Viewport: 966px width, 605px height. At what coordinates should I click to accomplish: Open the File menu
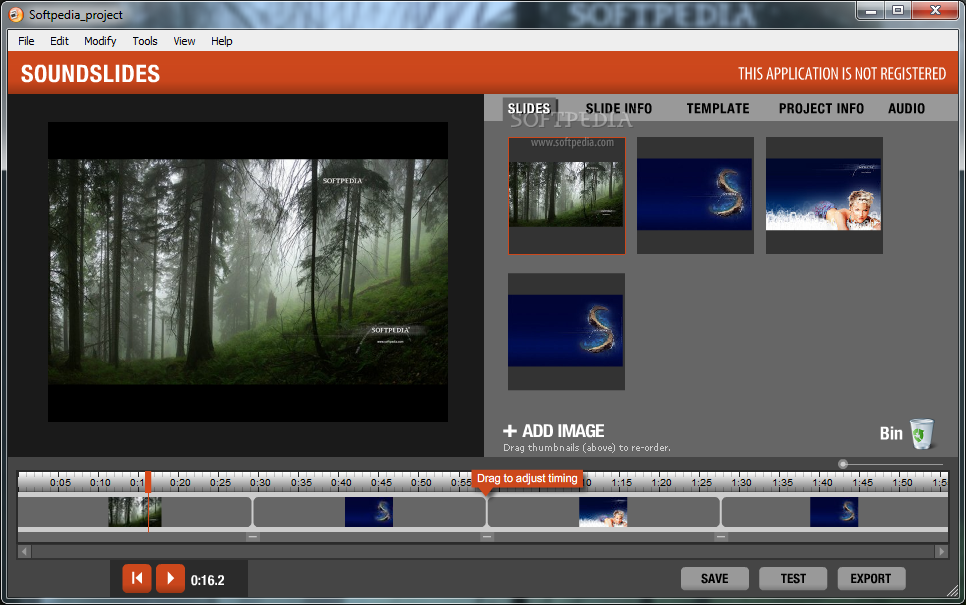pyautogui.click(x=26, y=41)
